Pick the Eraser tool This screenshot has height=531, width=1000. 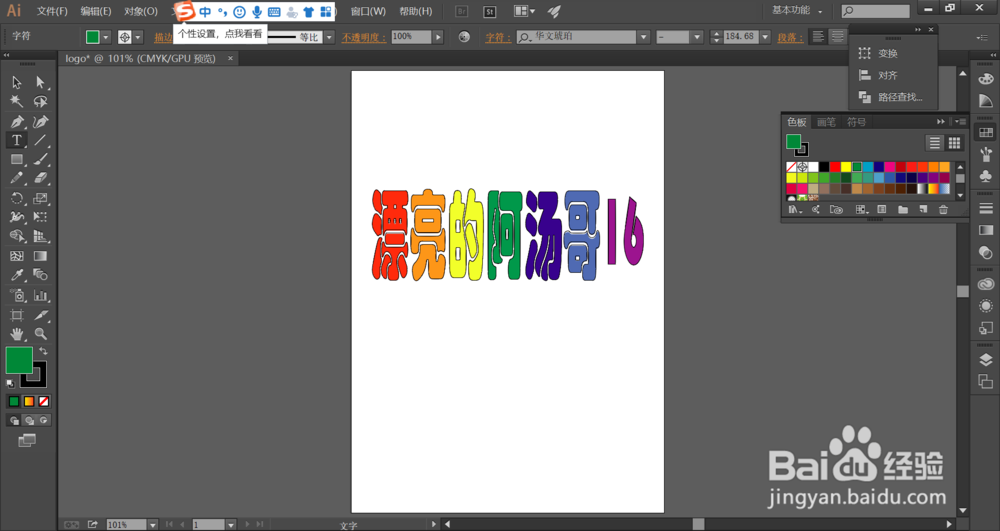point(40,178)
